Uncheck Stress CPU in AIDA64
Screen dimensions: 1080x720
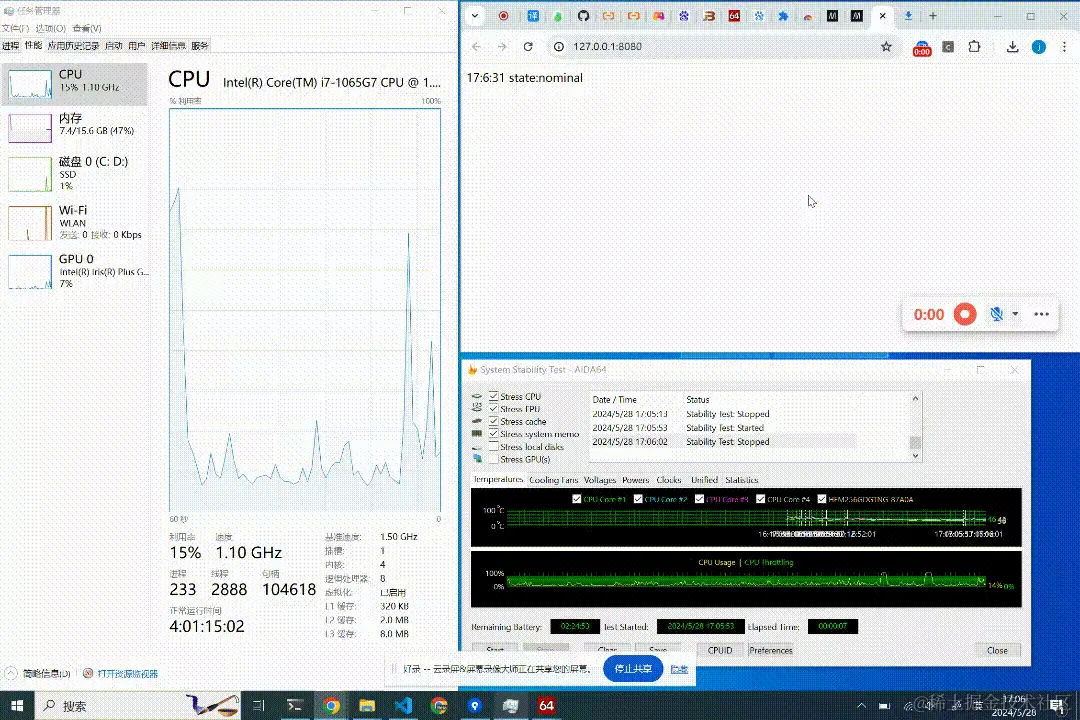point(494,396)
